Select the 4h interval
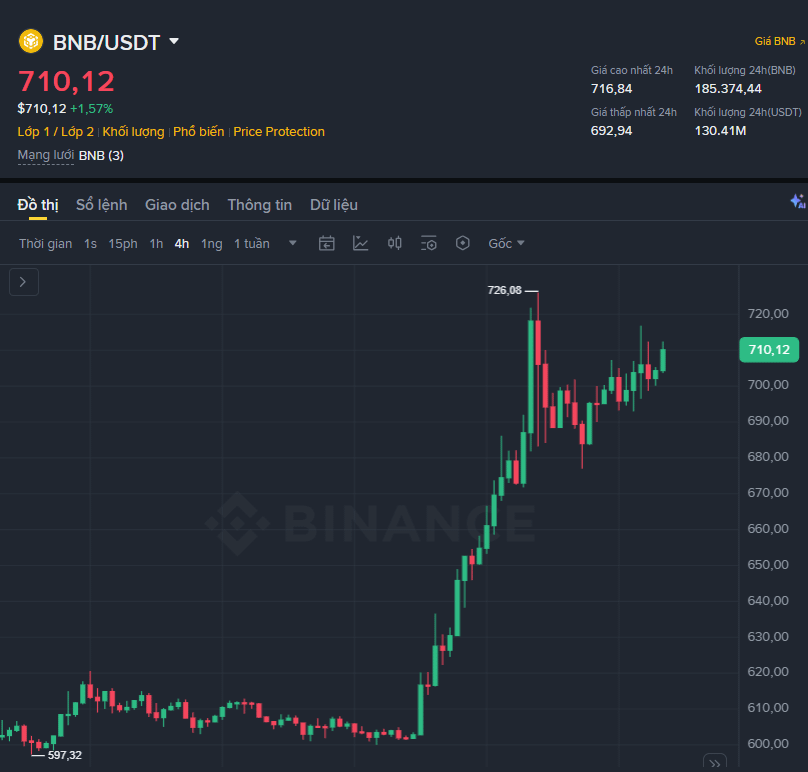The image size is (808, 772). tap(181, 244)
